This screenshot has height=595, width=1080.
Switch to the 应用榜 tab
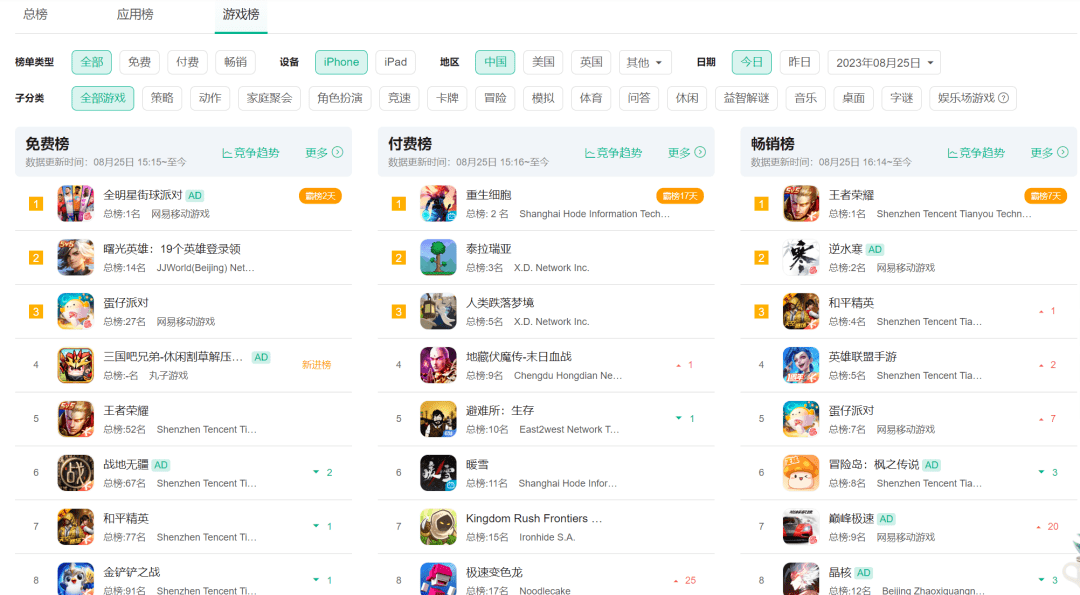[135, 14]
